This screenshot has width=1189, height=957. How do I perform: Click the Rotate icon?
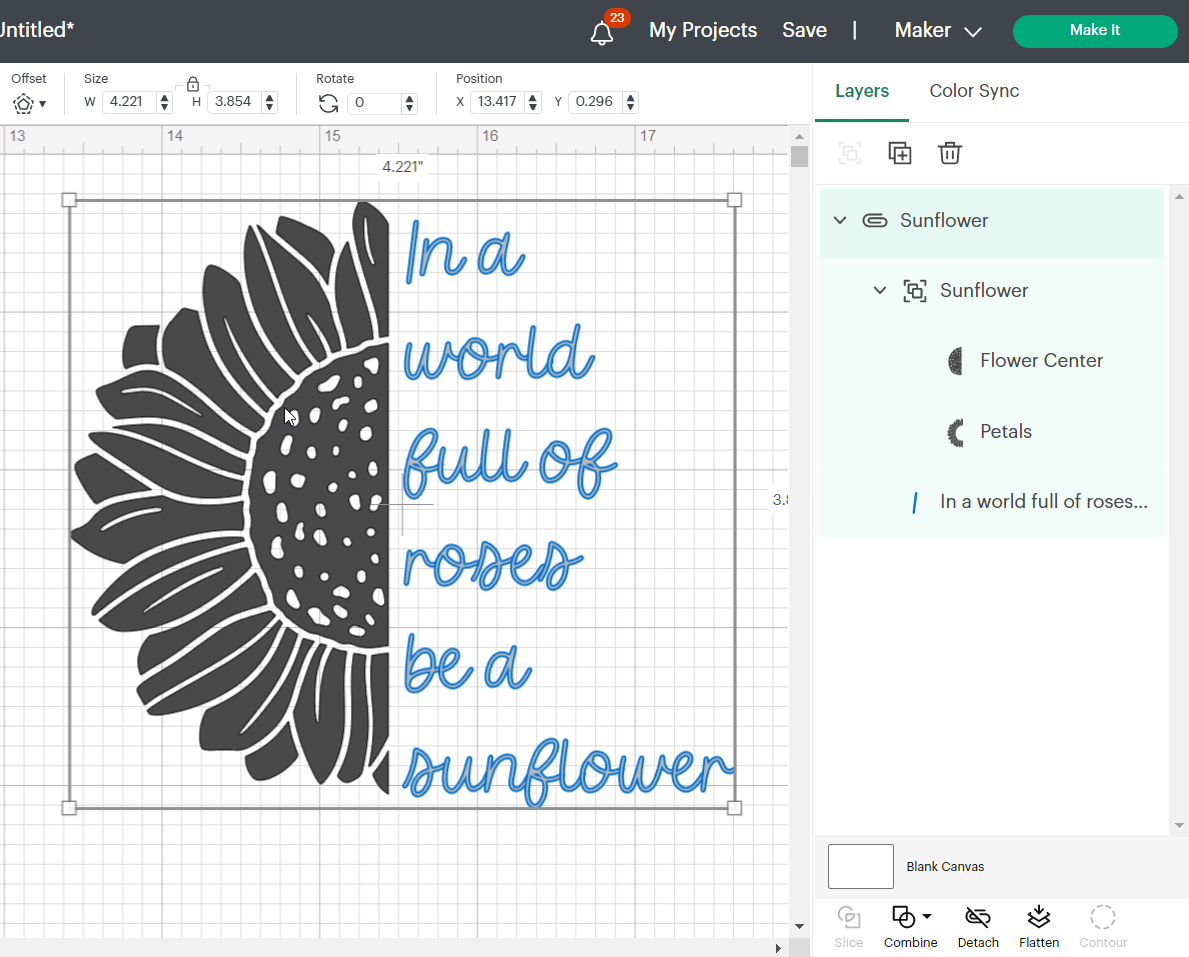point(328,103)
